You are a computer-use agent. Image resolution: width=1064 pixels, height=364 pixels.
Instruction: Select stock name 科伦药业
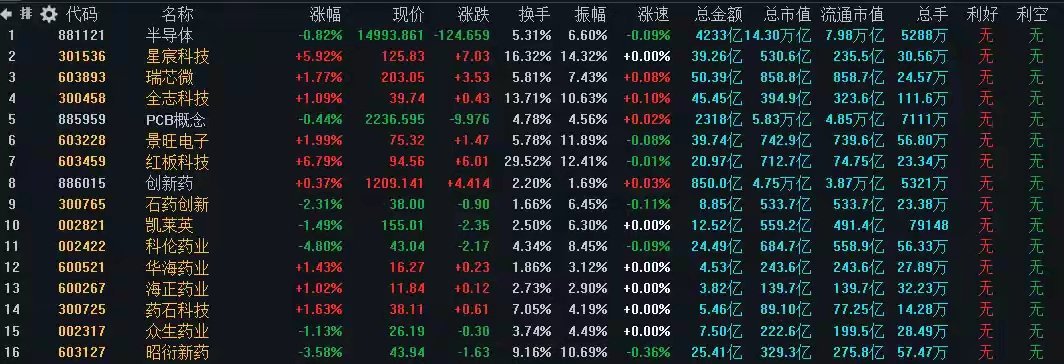pyautogui.click(x=177, y=247)
